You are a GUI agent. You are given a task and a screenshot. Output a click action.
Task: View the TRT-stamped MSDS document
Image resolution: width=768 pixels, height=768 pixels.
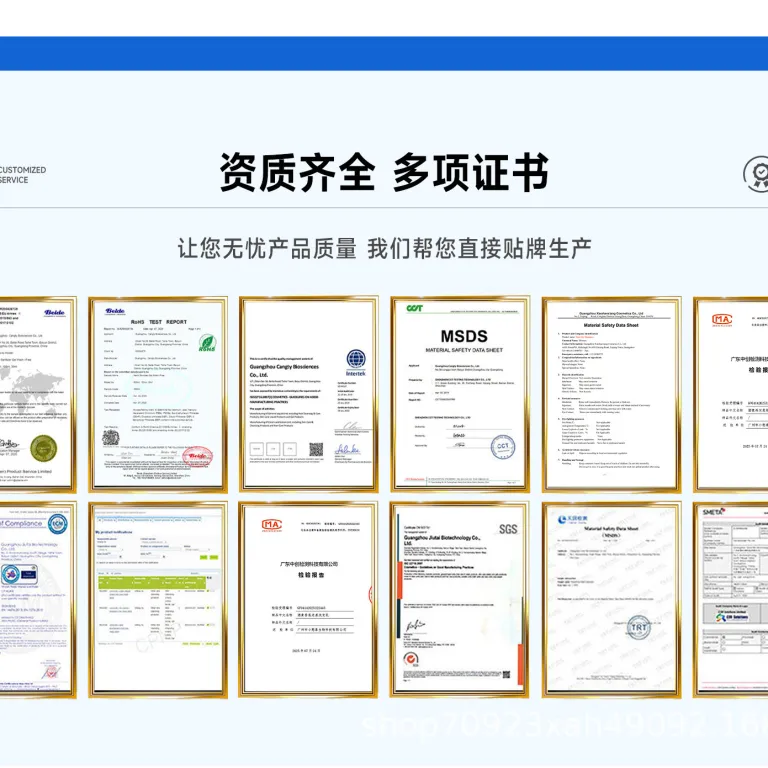(611, 600)
